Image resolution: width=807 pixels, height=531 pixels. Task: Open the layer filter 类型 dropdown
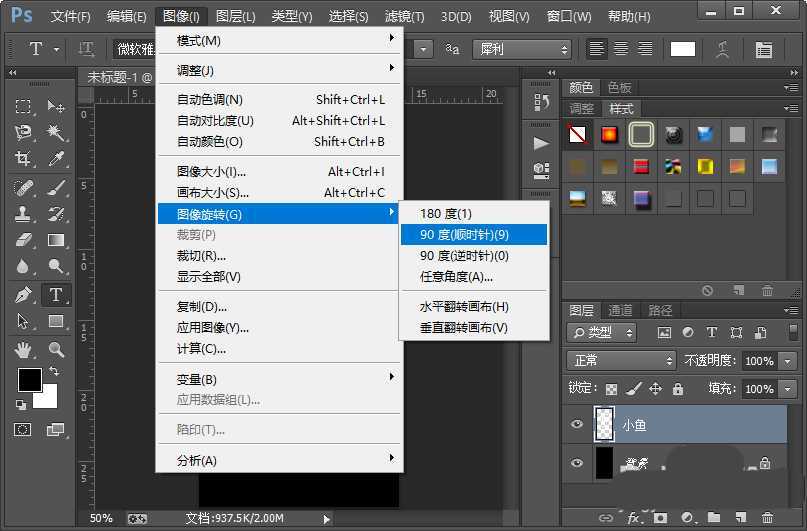[602, 332]
